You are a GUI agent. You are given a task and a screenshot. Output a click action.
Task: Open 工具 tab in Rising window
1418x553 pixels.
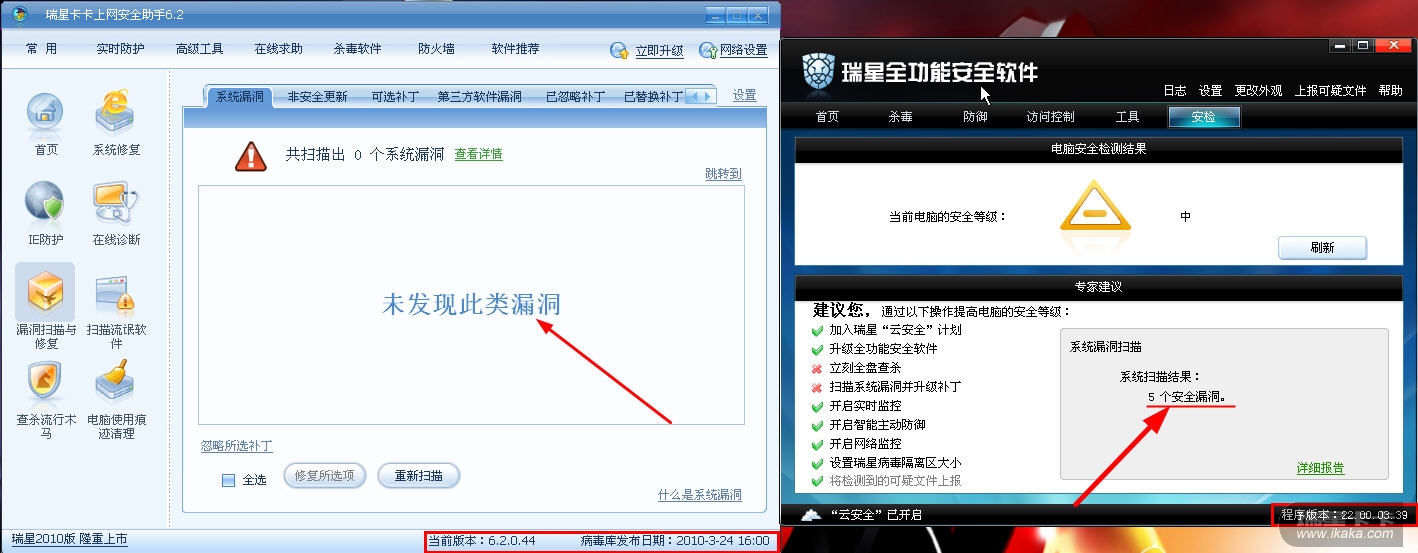point(1127,117)
